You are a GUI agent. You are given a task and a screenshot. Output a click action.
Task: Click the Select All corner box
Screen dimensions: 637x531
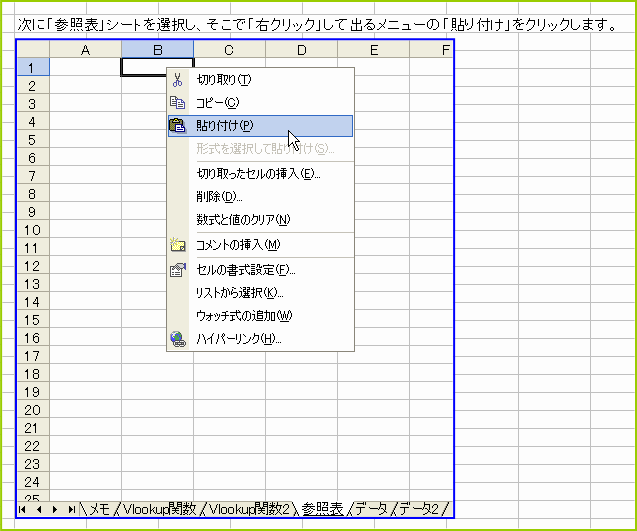point(33,50)
